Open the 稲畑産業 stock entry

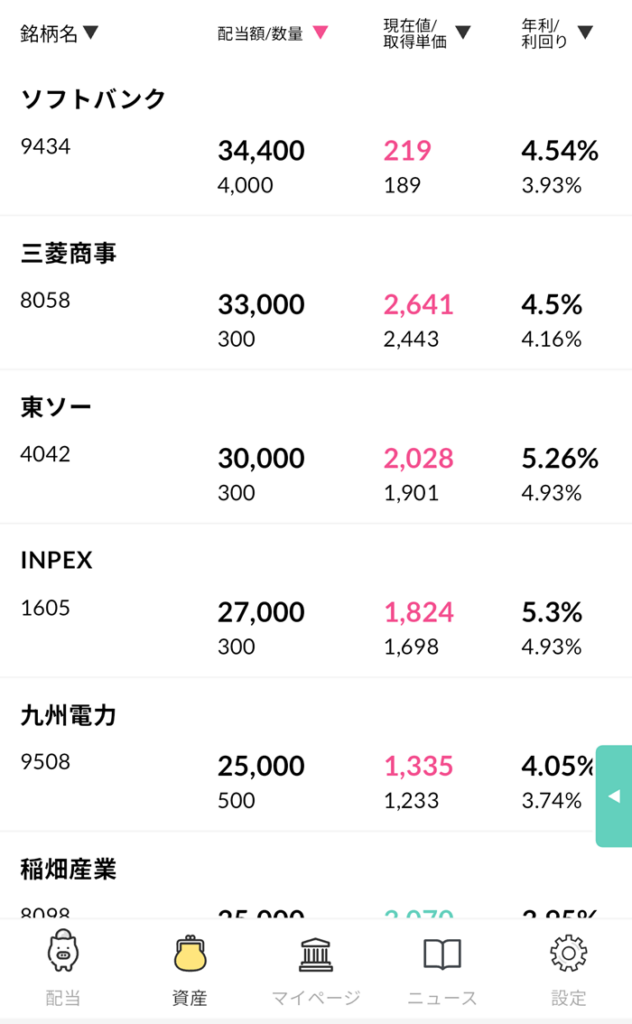[x=316, y=875]
